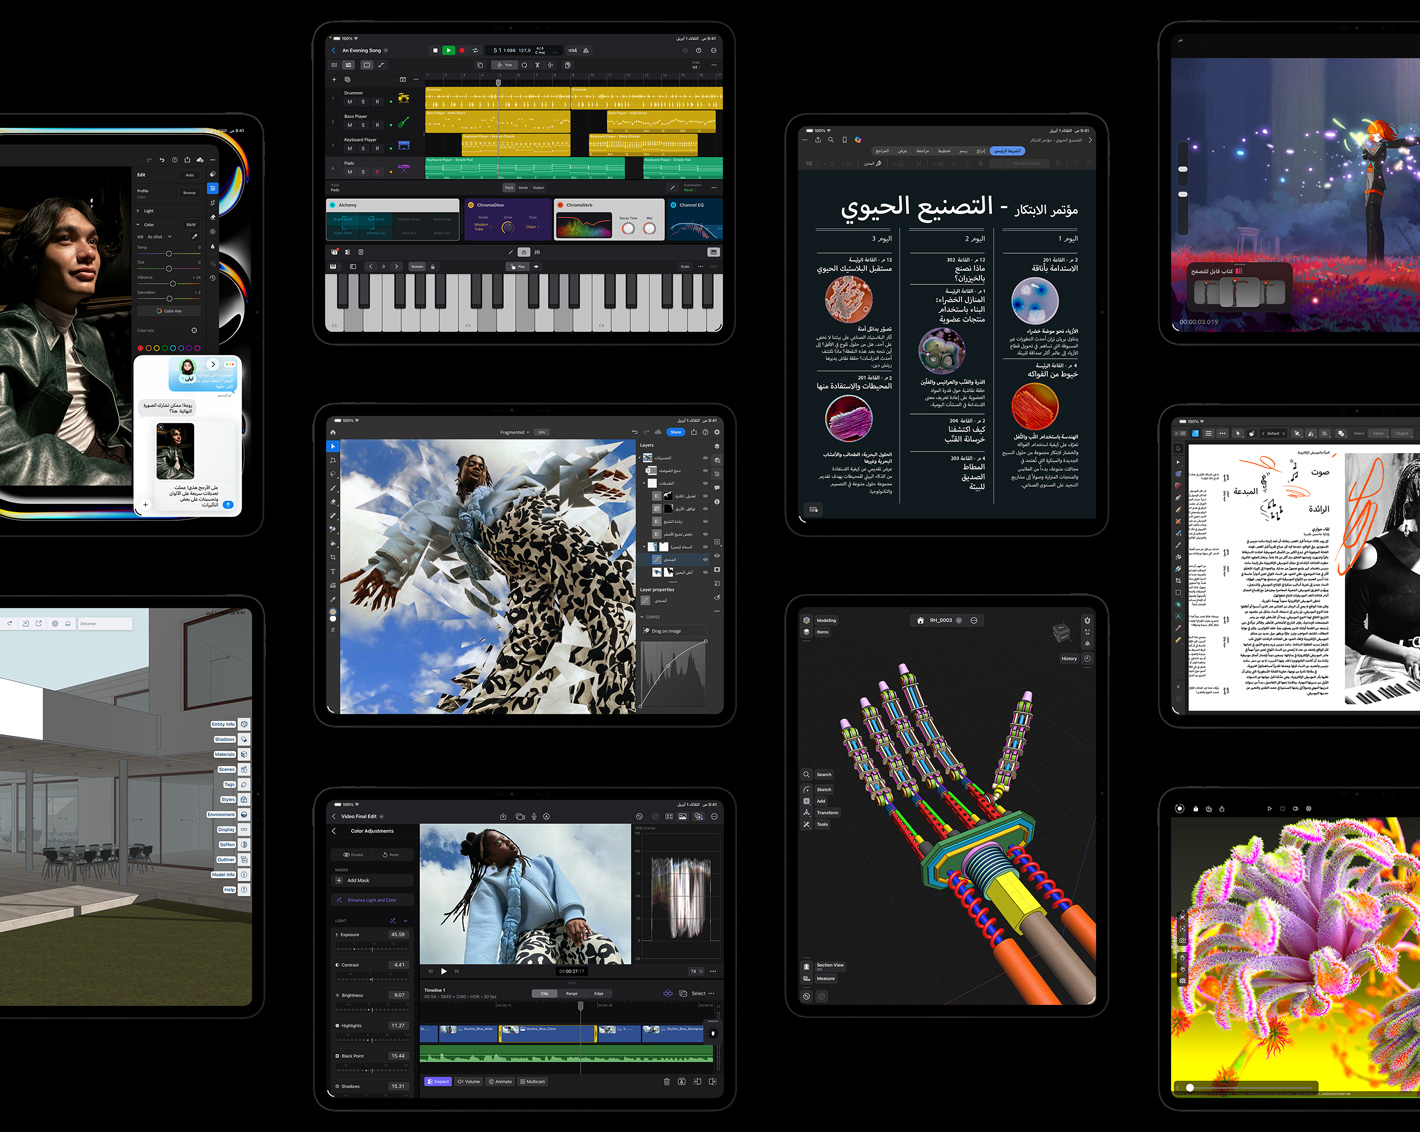Open Photoshop settings gear icon
Screen dimensions: 1420x1132
[x=717, y=432]
